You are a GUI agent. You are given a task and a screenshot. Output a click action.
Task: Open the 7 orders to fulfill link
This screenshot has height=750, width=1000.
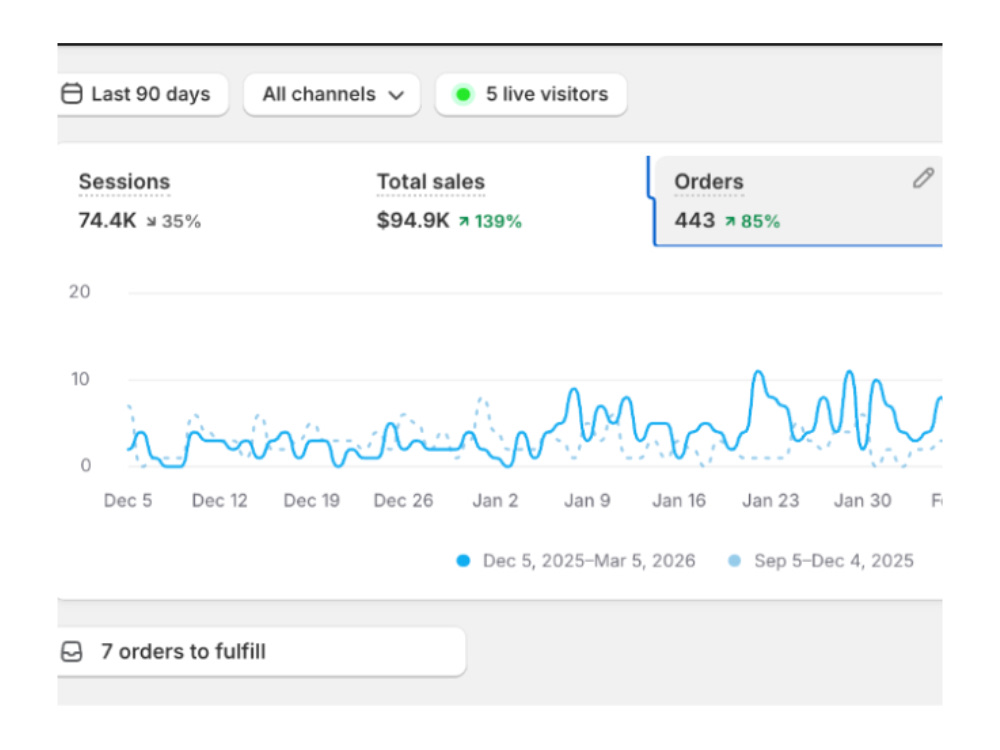261,651
